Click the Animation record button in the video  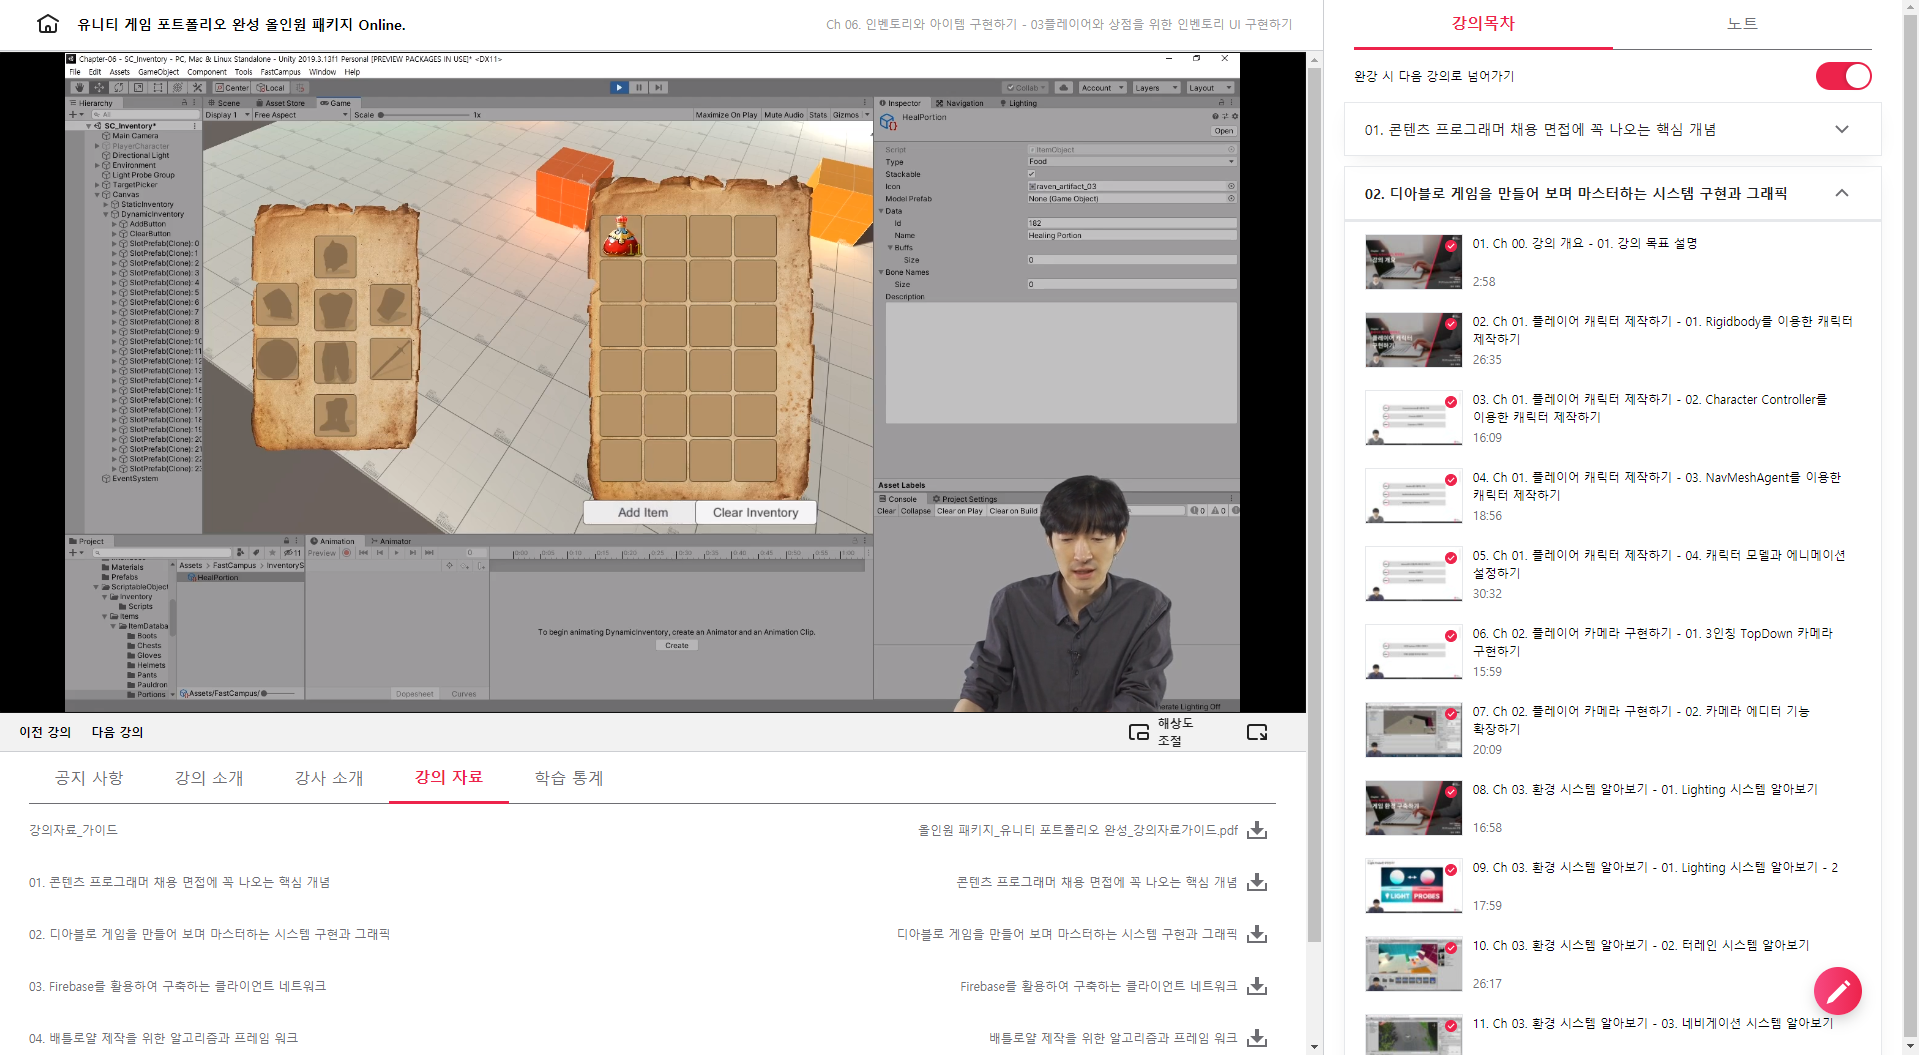(x=347, y=552)
